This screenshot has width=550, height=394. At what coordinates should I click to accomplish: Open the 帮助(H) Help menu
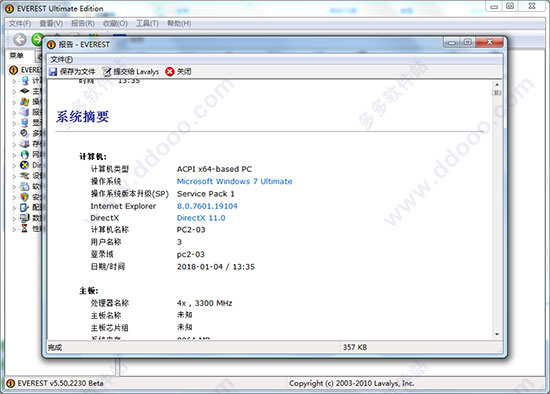tap(179, 24)
